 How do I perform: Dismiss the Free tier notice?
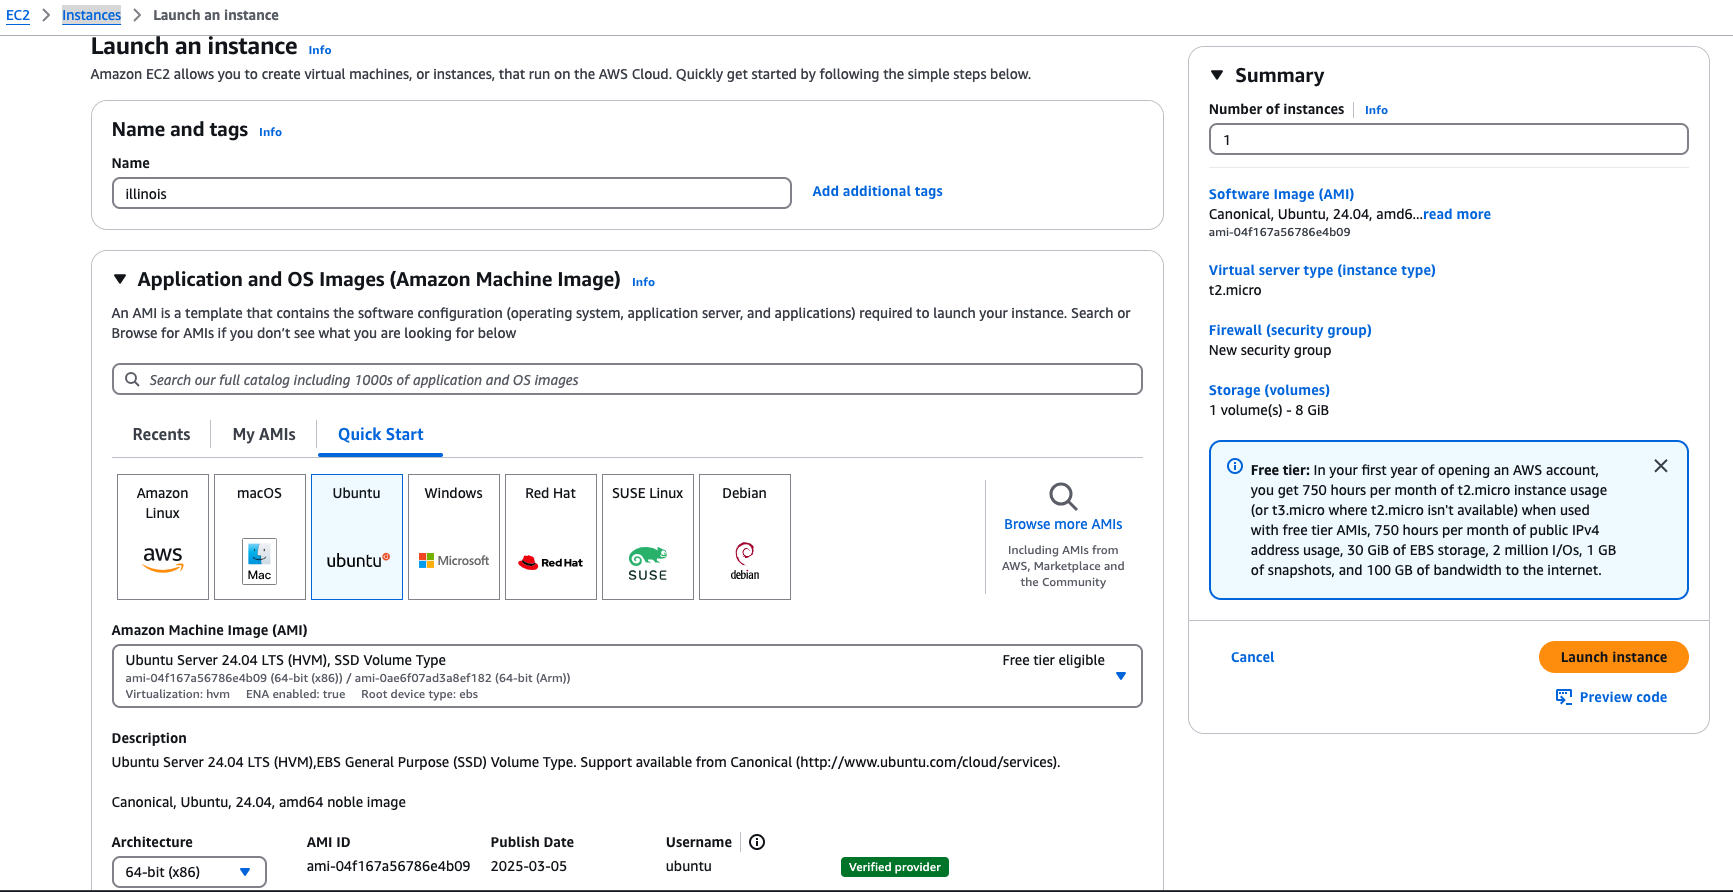(1661, 466)
